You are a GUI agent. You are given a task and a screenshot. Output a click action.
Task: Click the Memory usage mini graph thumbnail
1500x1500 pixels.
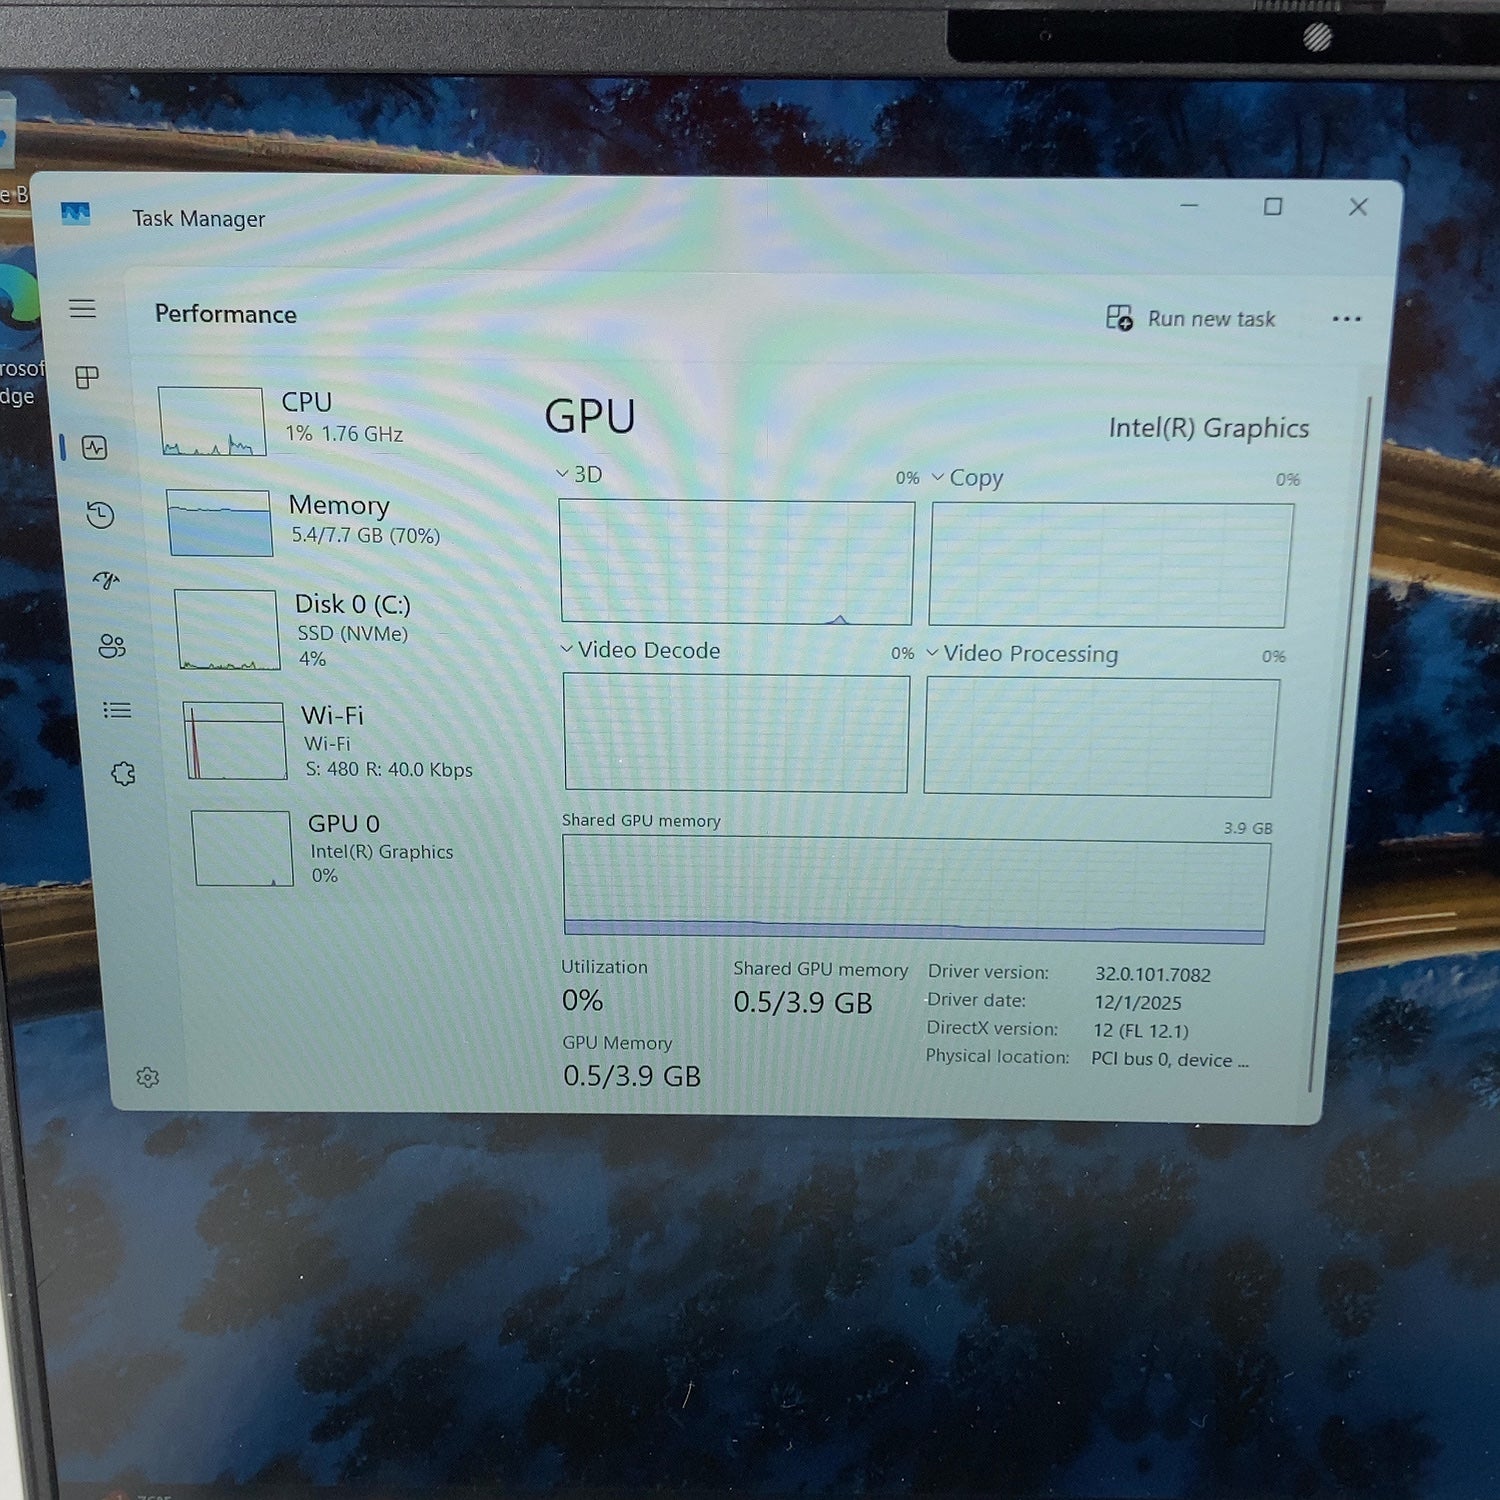pyautogui.click(x=219, y=522)
